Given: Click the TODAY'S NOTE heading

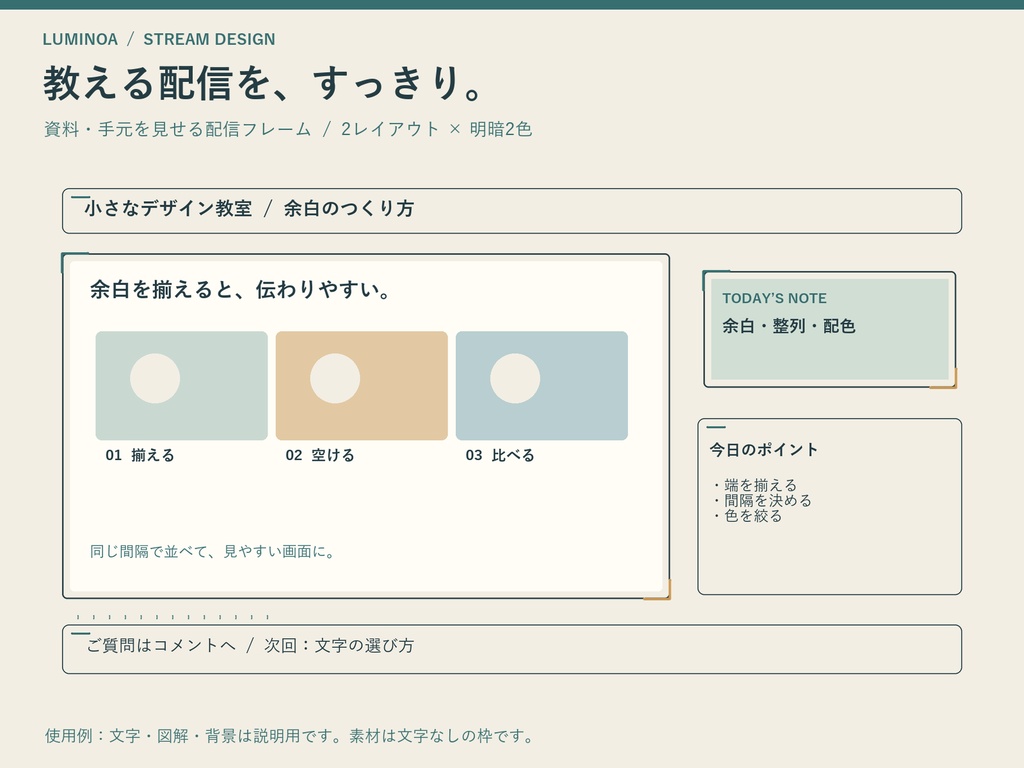Looking at the screenshot, I should 775,298.
